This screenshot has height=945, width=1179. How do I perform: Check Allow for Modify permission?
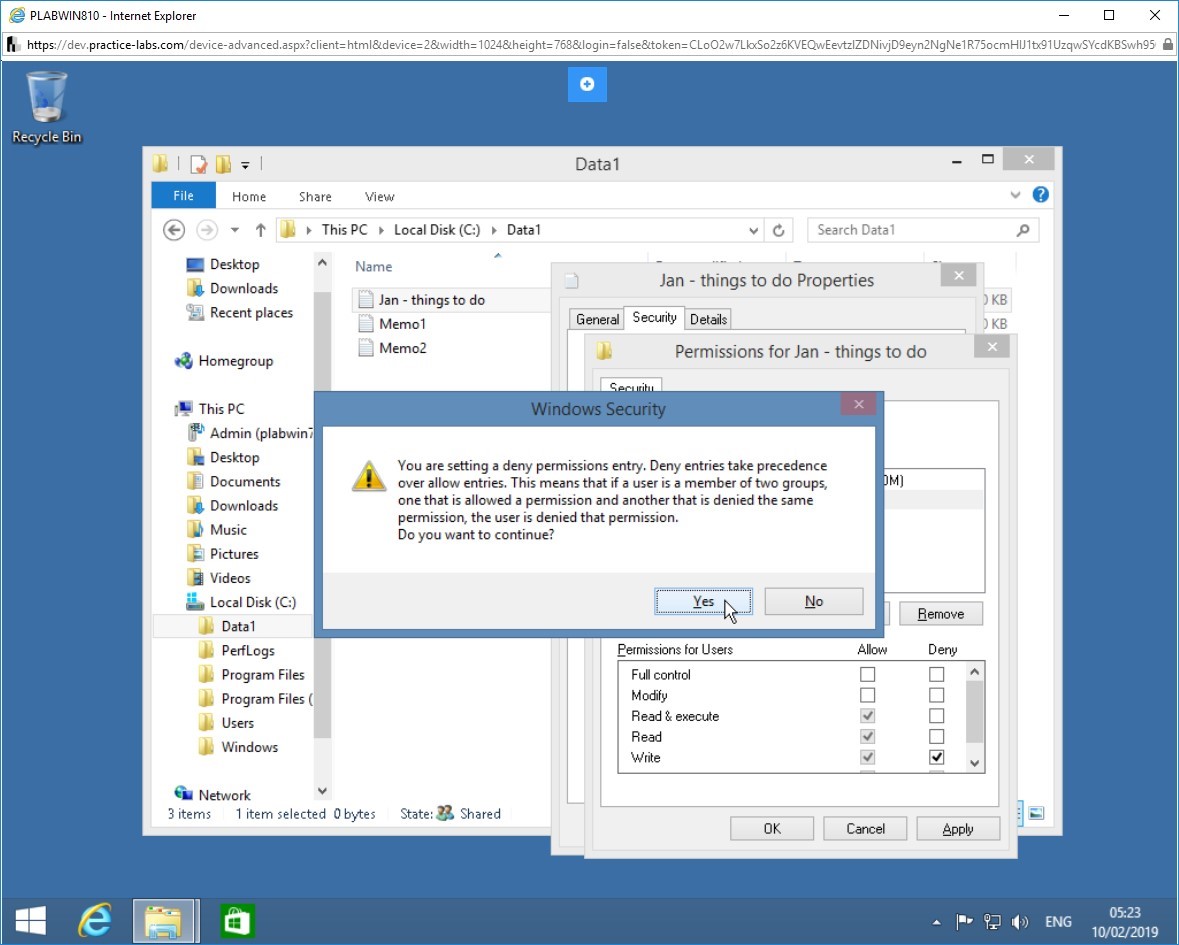pyautogui.click(x=868, y=695)
